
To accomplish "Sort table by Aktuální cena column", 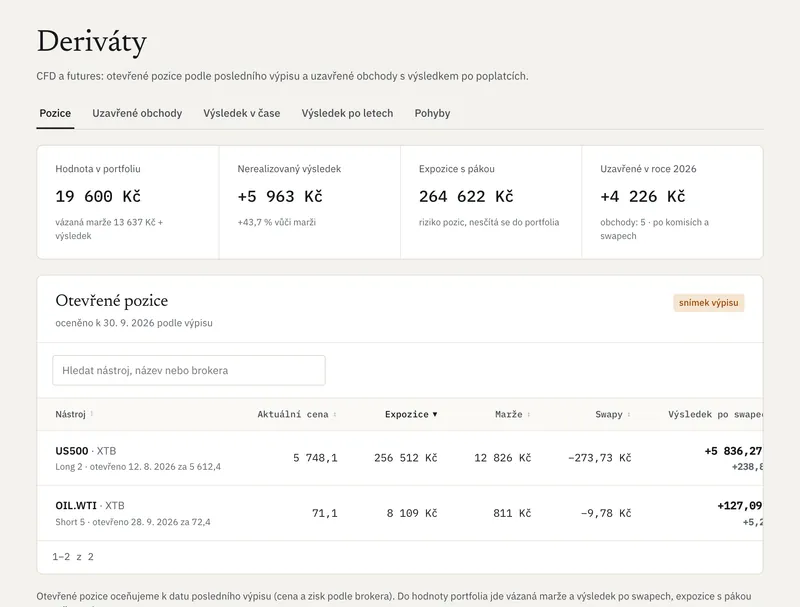I will pyautogui.click(x=297, y=414).
